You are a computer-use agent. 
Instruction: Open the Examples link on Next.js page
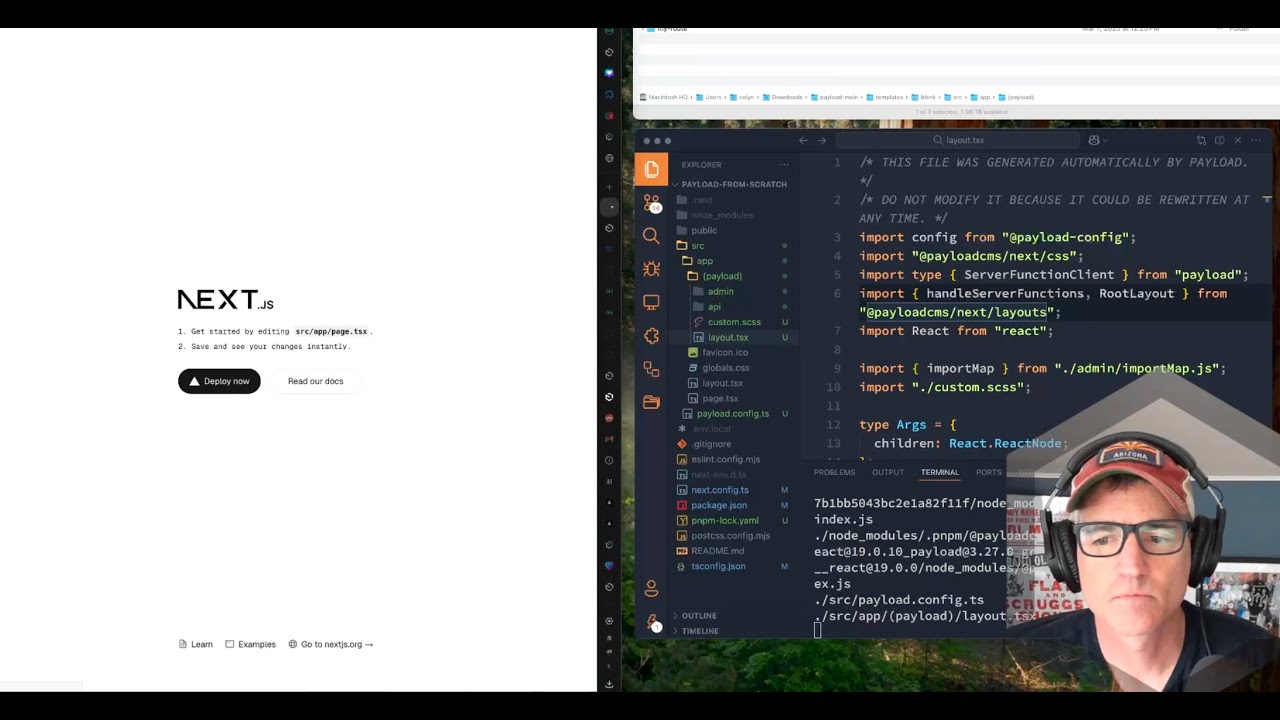coord(250,644)
